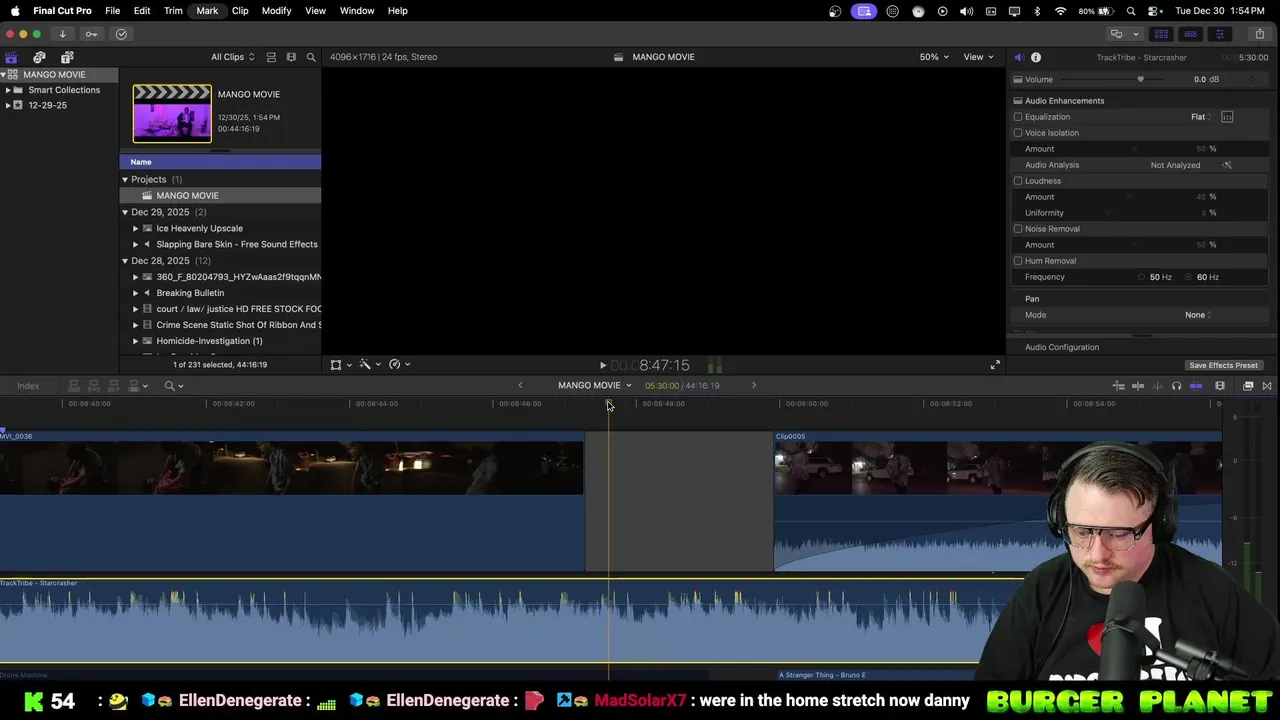Image resolution: width=1280 pixels, height=720 pixels.
Task: Click the viewer play button
Action: (x=602, y=366)
